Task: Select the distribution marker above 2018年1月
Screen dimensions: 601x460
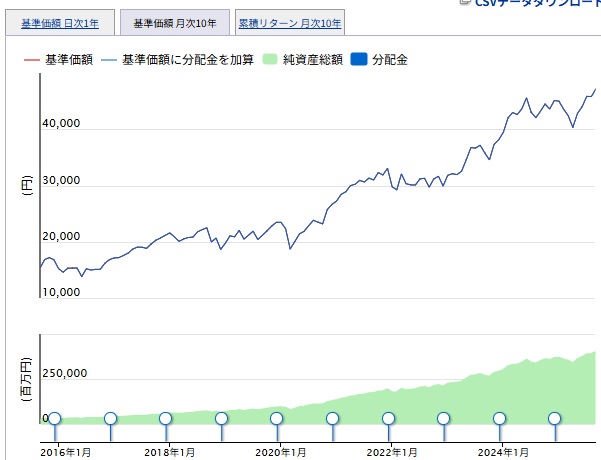Action: (166, 419)
